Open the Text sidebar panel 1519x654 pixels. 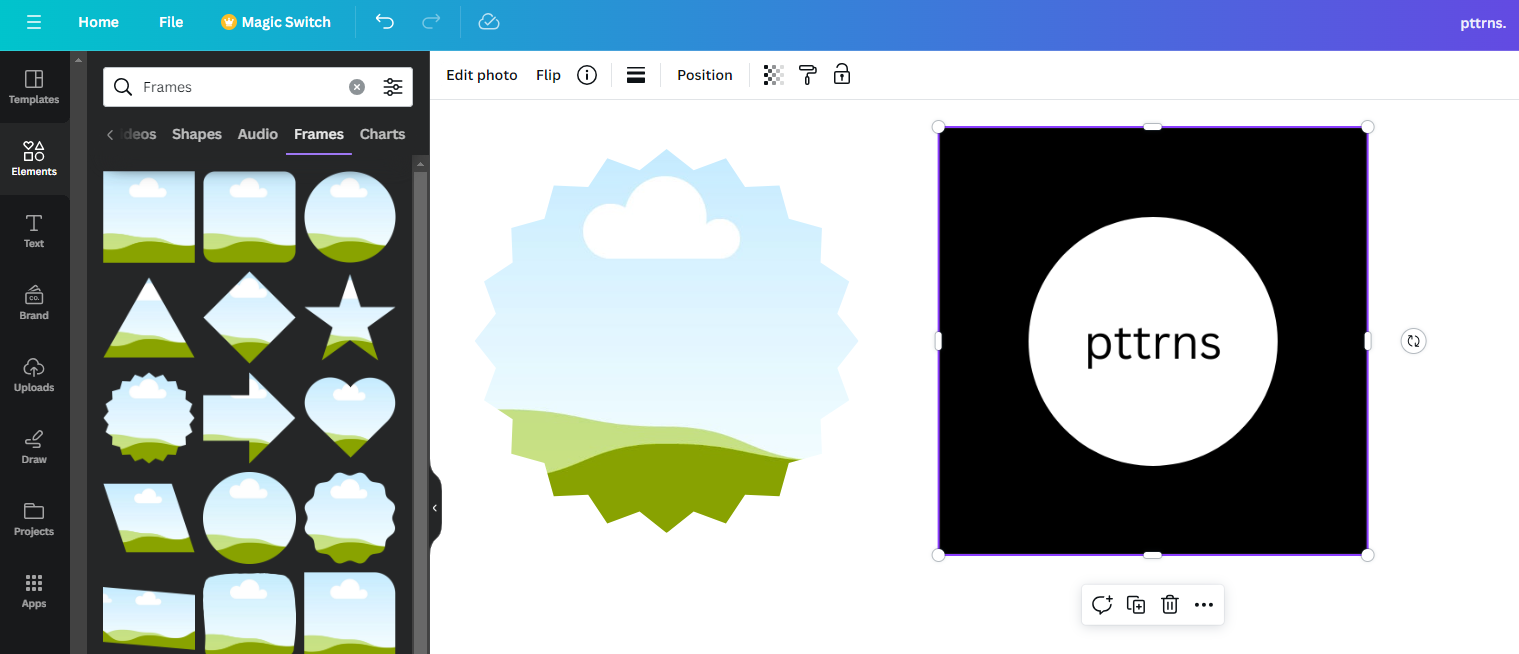pyautogui.click(x=34, y=231)
